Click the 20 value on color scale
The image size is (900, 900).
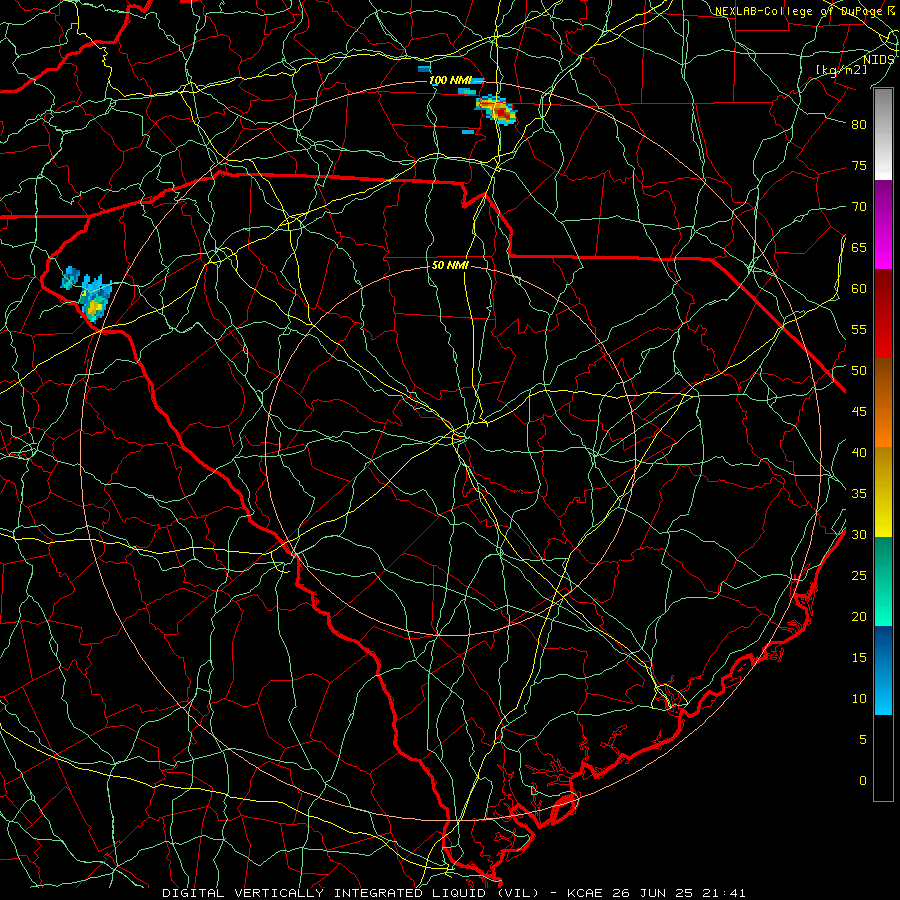[859, 616]
